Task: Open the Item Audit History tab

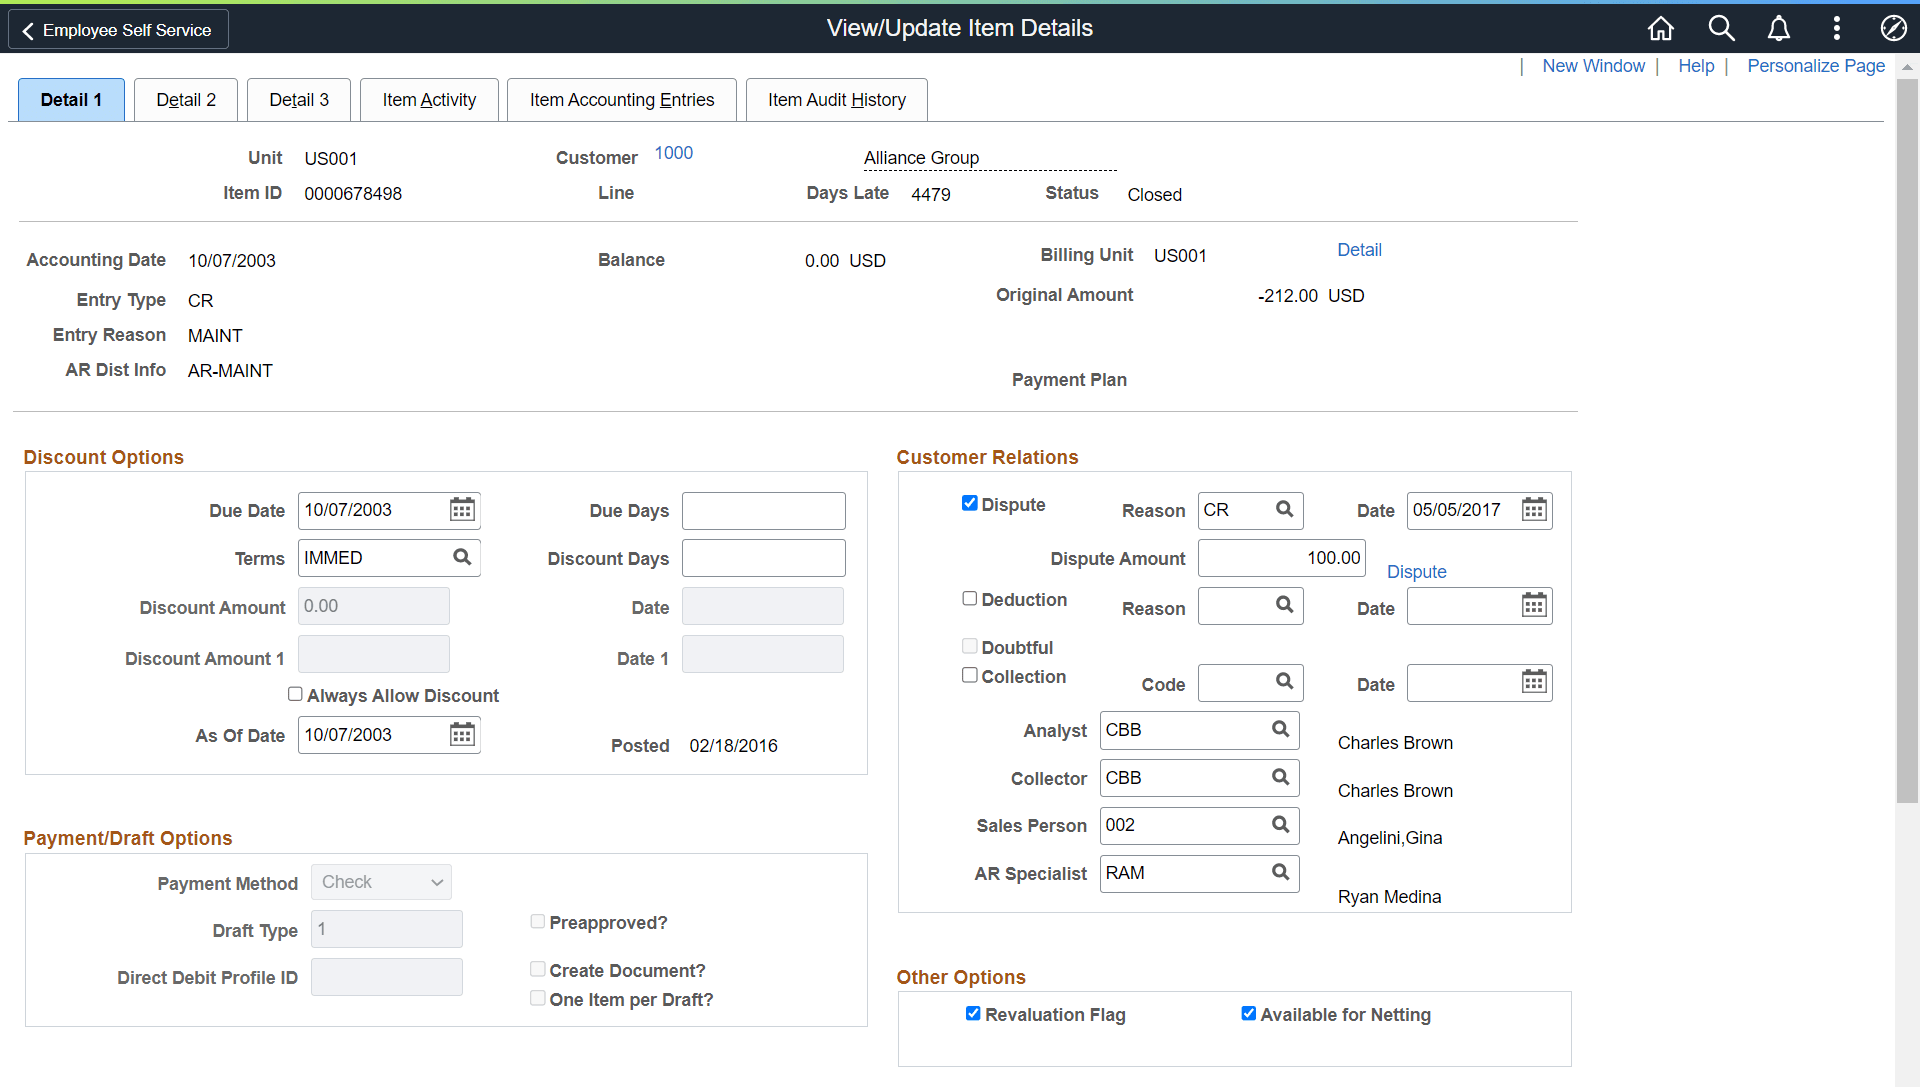Action: [836, 100]
